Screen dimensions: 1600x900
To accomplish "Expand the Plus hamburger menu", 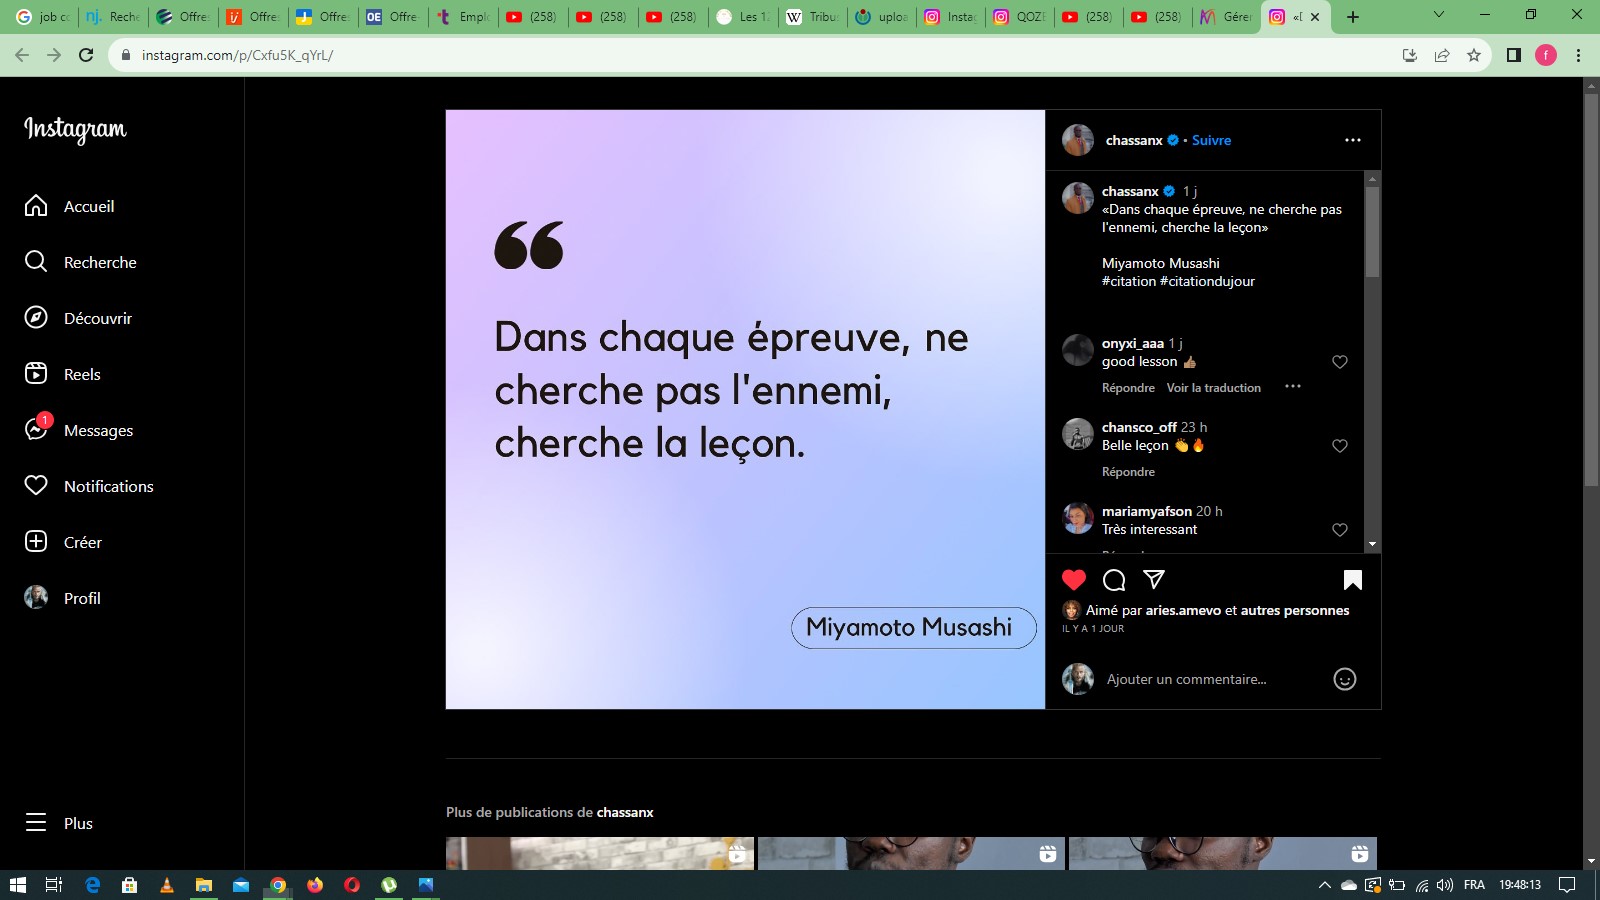I will pos(36,823).
